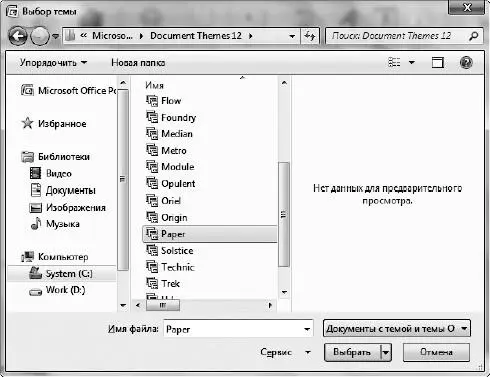Click the Back navigation arrow button

(x=18, y=36)
